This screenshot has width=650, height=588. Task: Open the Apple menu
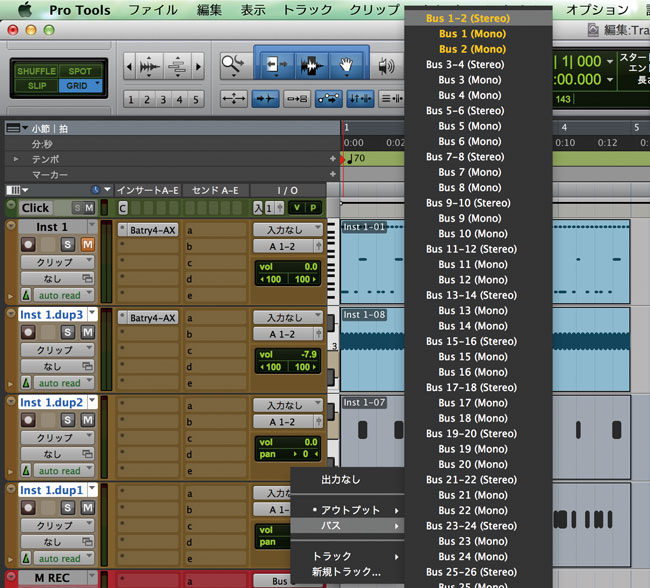pos(25,9)
